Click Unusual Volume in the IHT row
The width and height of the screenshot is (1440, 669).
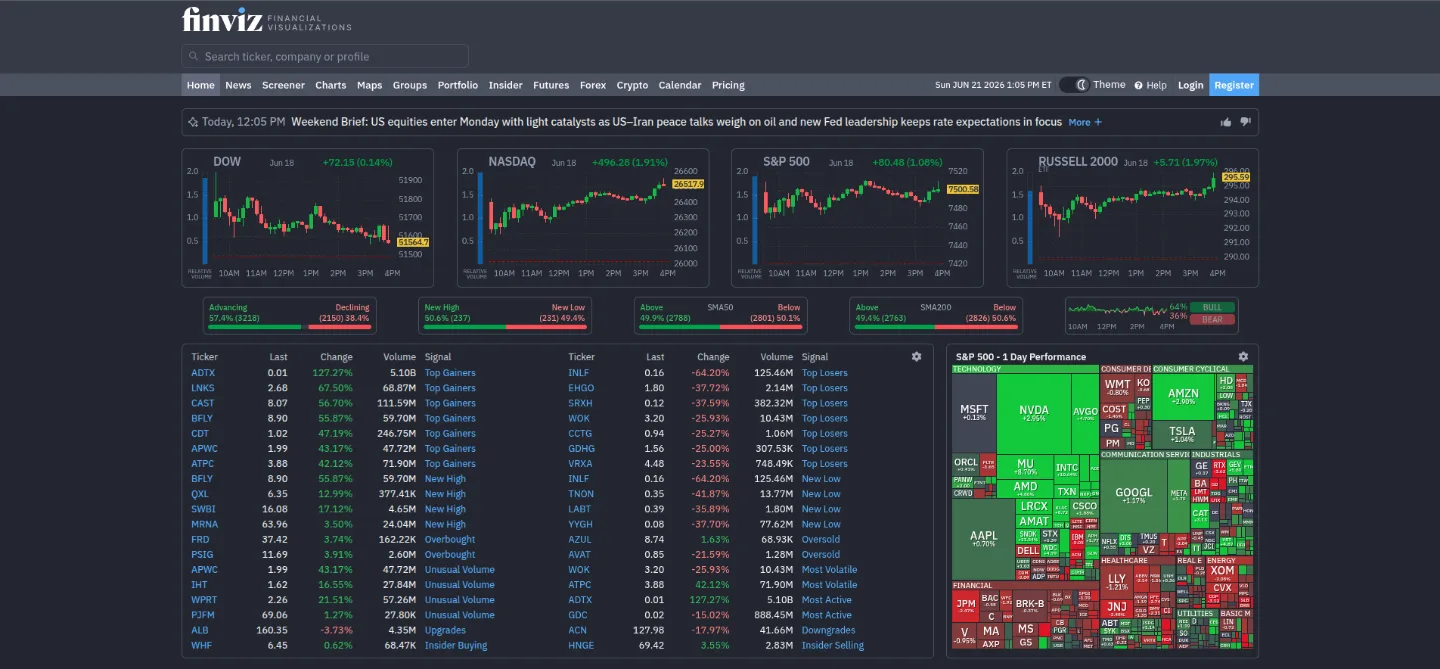click(459, 585)
